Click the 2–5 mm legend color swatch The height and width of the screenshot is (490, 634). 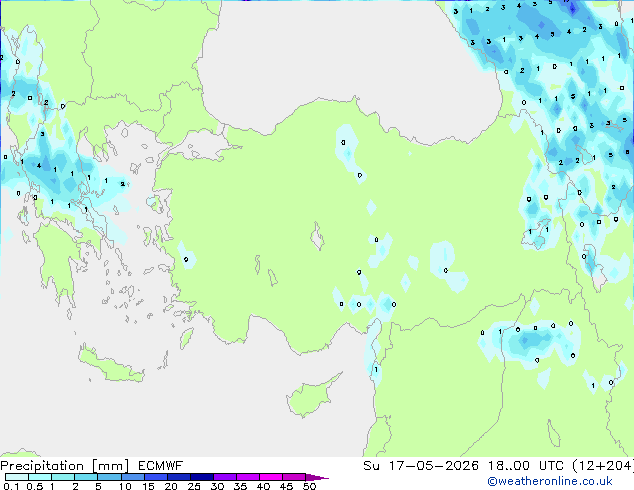[x=86, y=477]
